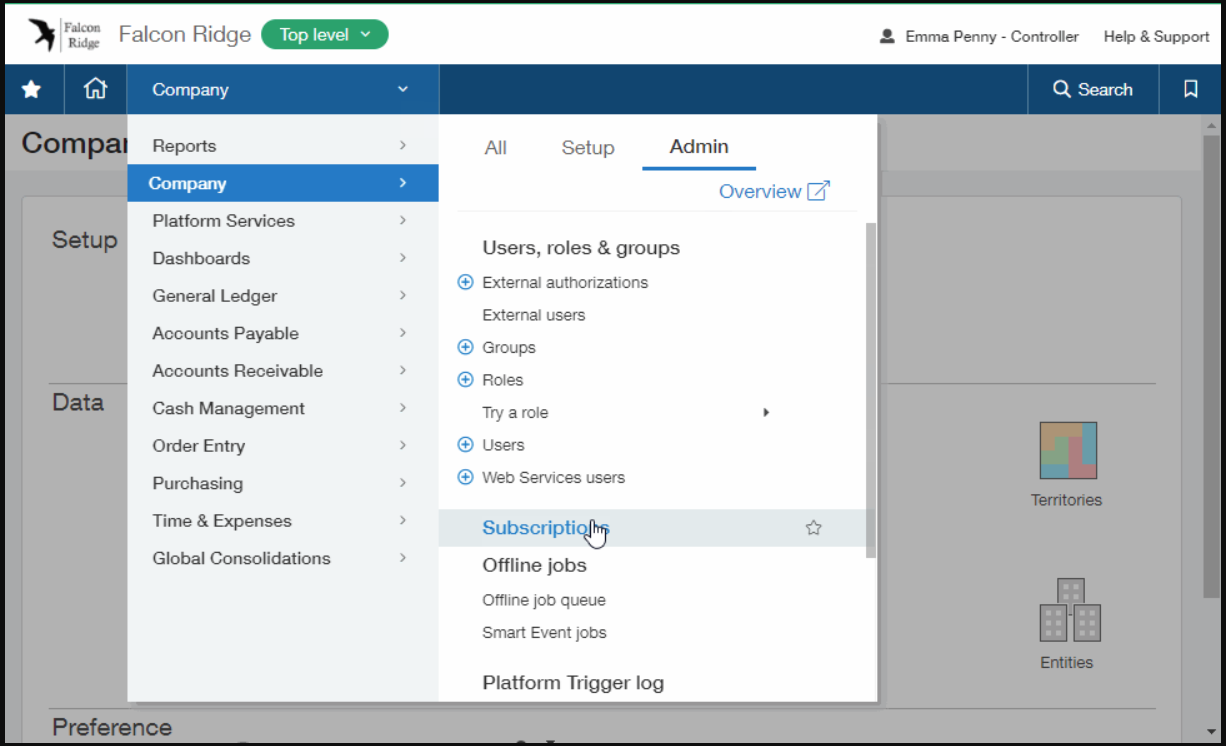Viewport: 1226px width, 746px height.
Task: Open the Offline job queue page
Action: coord(543,599)
